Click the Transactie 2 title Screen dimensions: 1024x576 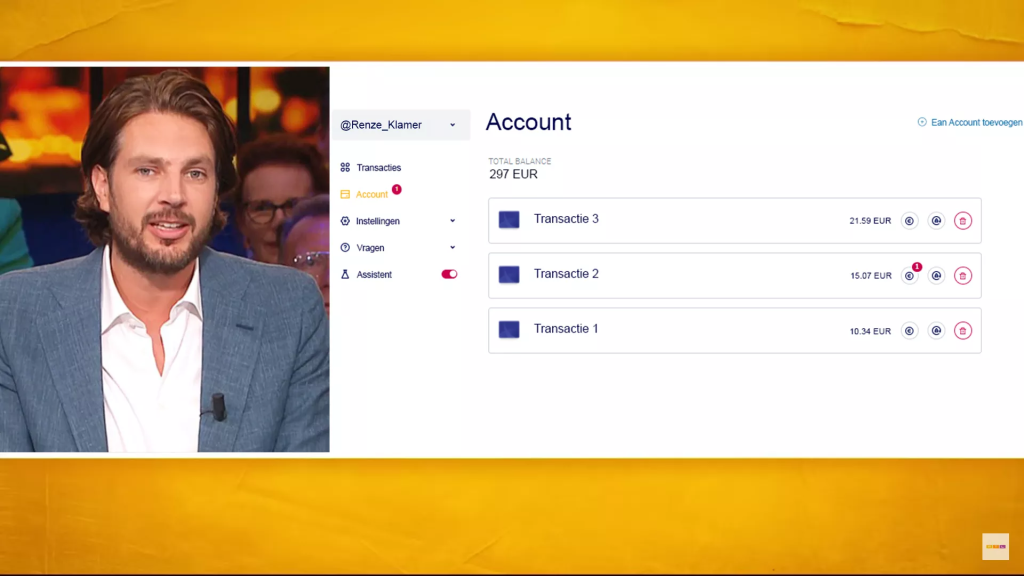pos(566,274)
